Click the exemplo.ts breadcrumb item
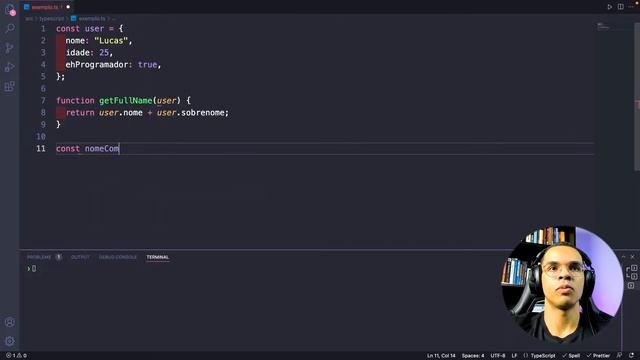This screenshot has width=640, height=360. tap(88, 19)
